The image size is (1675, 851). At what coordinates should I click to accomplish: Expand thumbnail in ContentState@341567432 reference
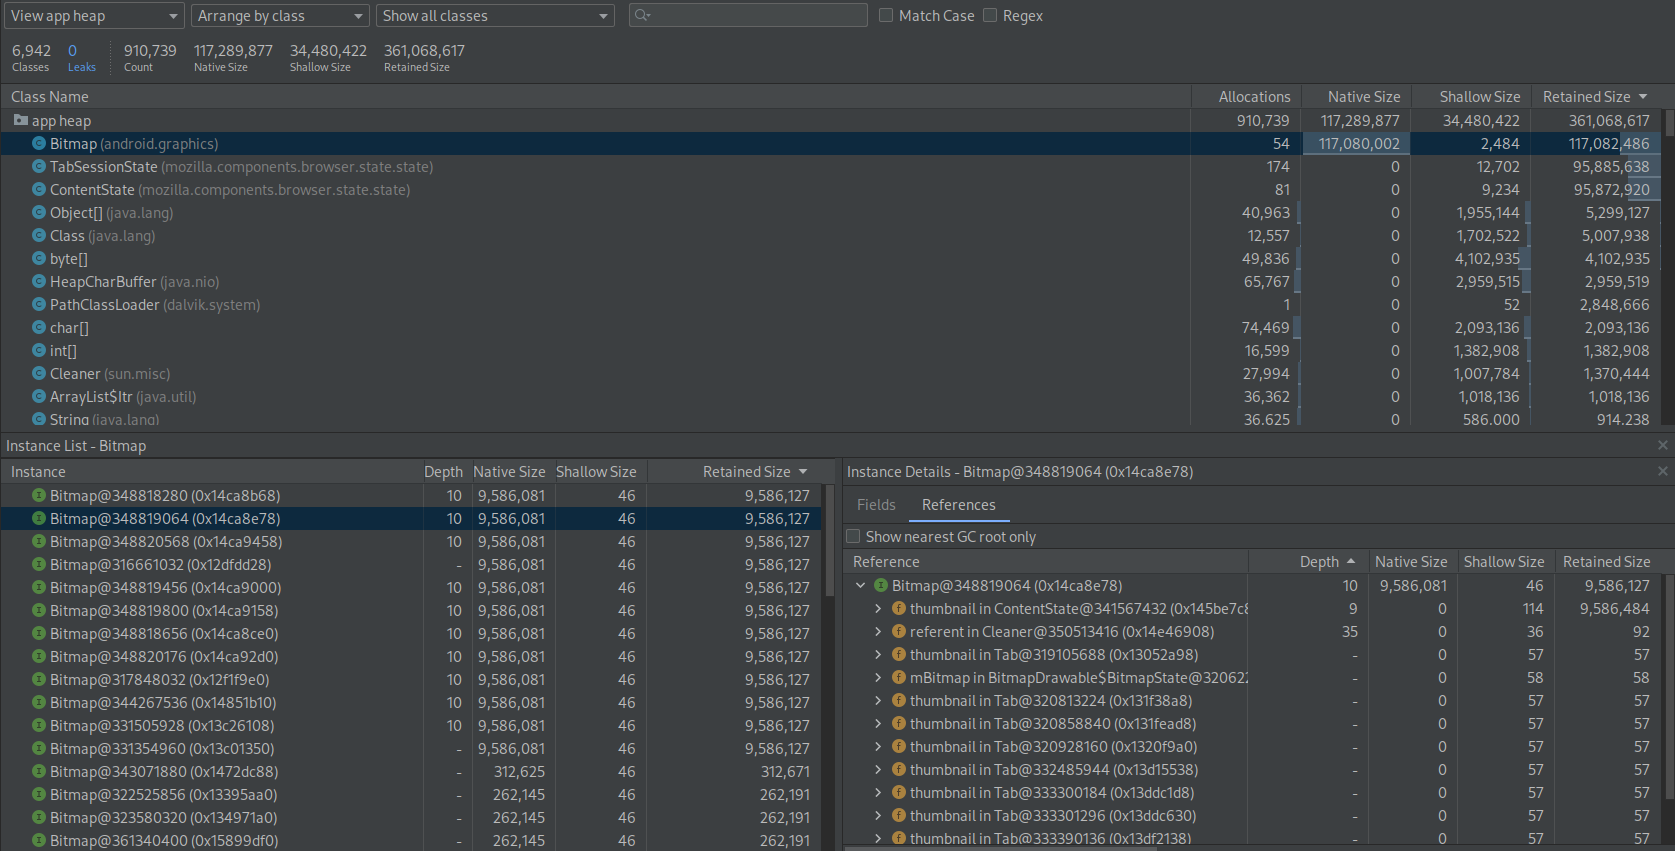coord(878,608)
